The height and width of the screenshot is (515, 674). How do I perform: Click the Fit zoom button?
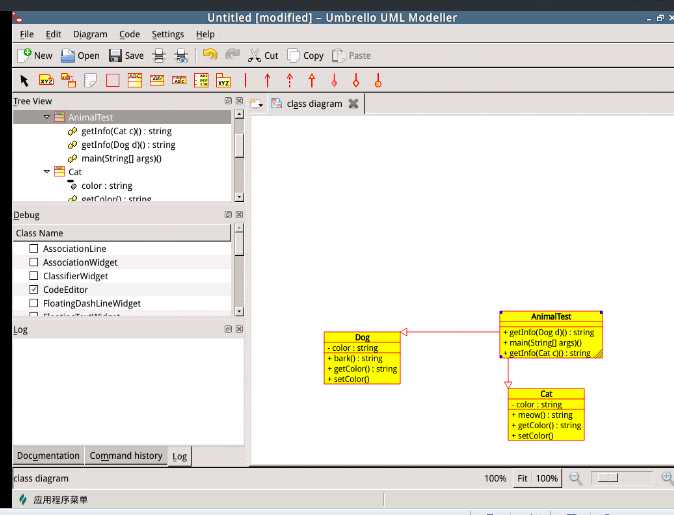click(x=522, y=478)
